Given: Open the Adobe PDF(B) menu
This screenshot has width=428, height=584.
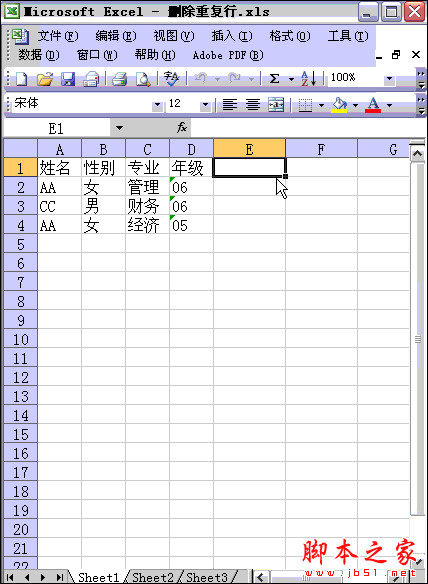Looking at the screenshot, I should [x=228, y=55].
